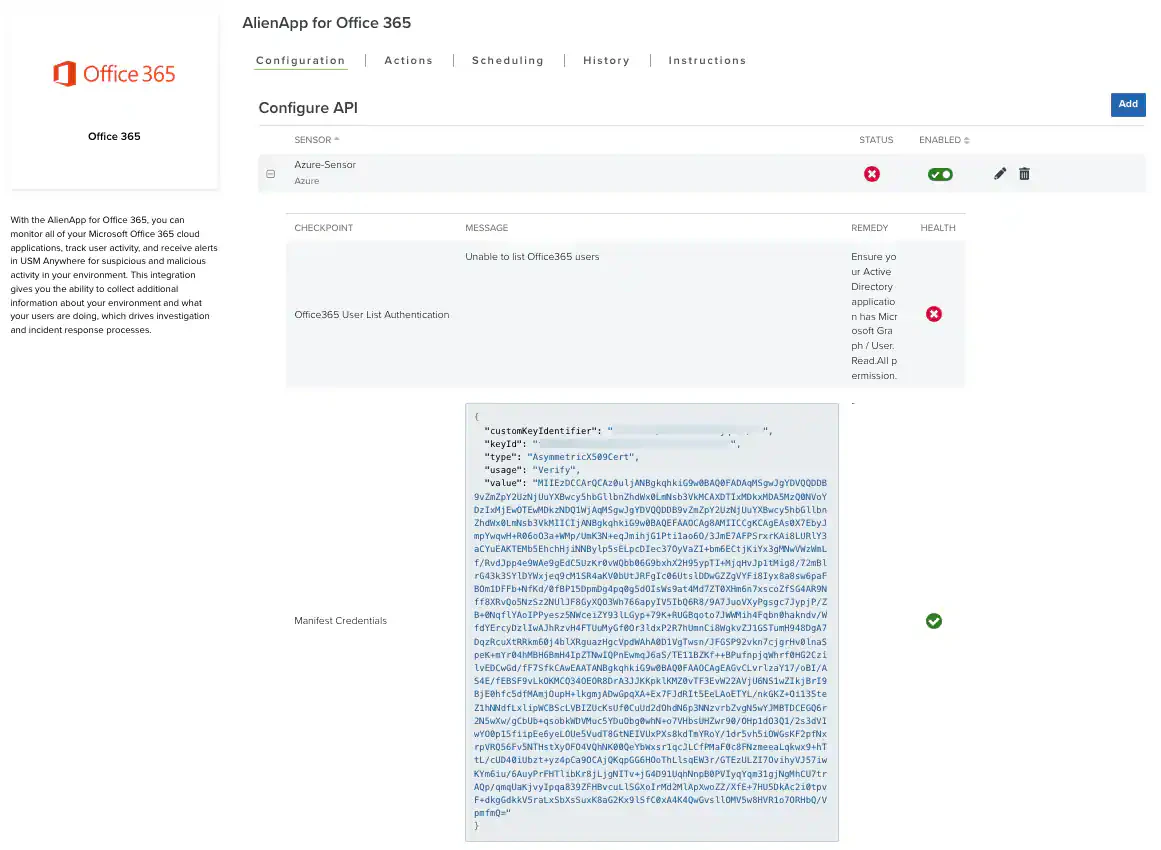This screenshot has height=850, width=1161.
Task: Open the Configuration tab
Action: [301, 61]
